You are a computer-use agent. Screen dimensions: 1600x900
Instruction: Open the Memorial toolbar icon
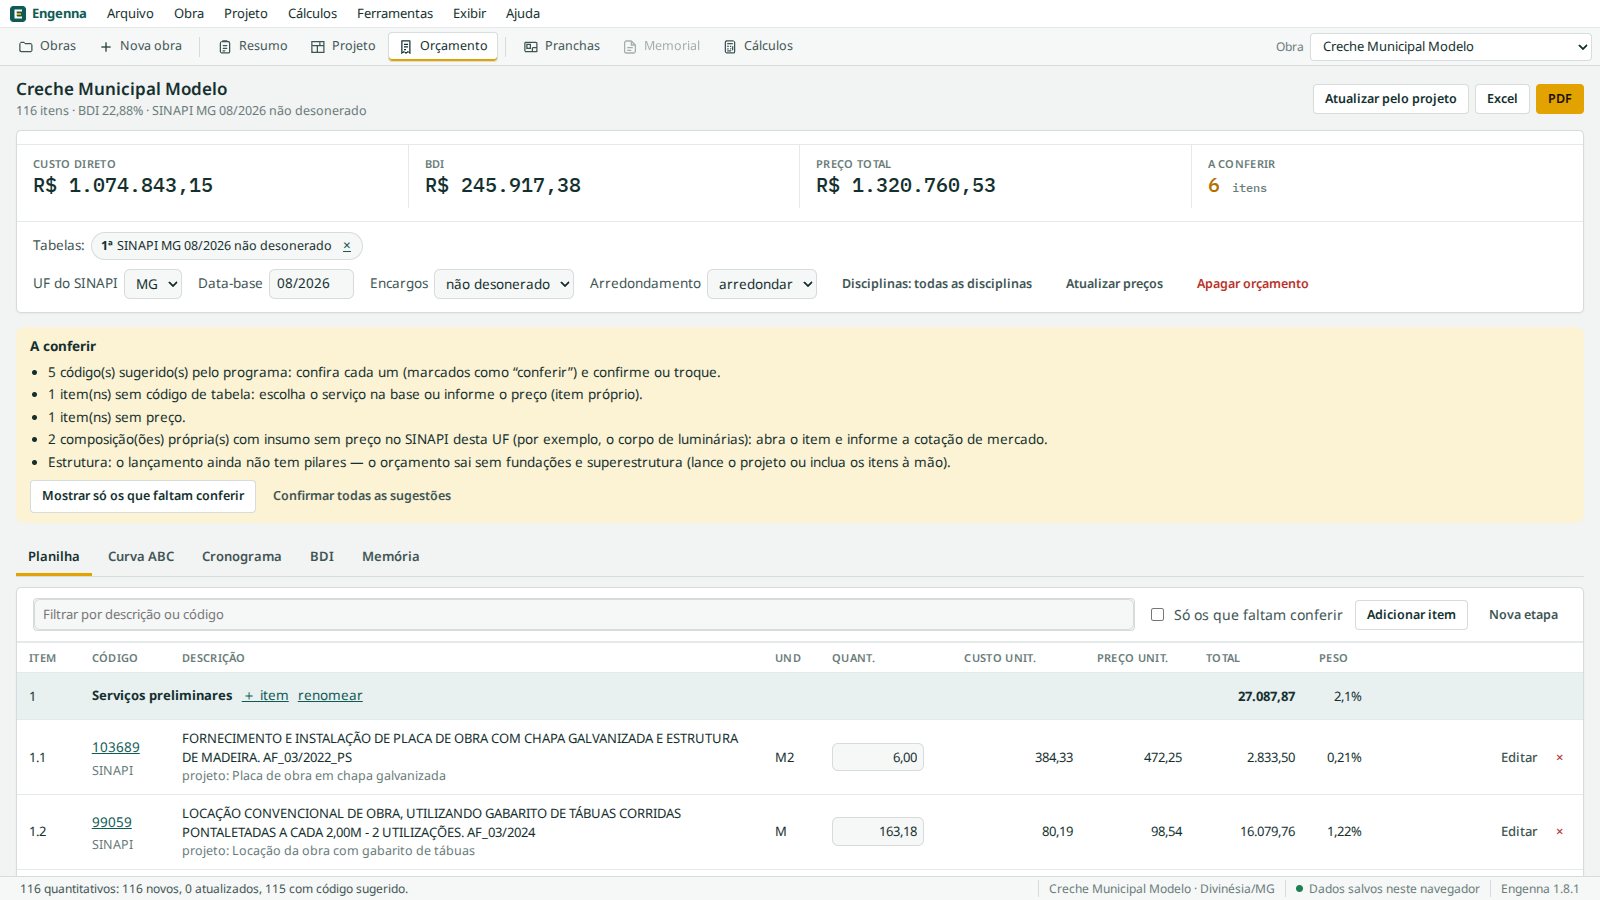pos(630,47)
